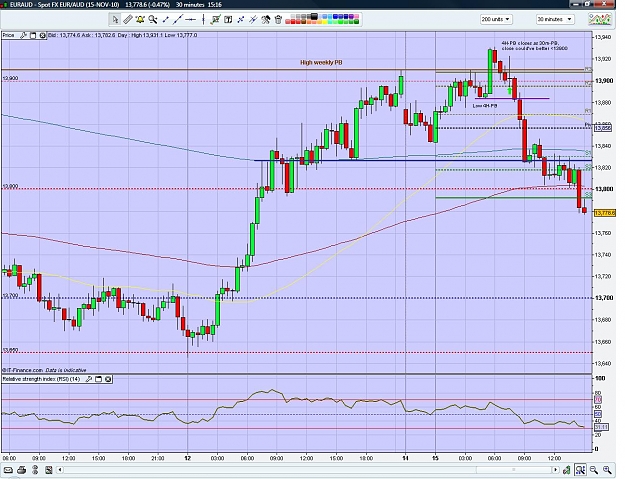Click the green up arrow chart marker
Screen dimensions: 625x479
click(509, 91)
